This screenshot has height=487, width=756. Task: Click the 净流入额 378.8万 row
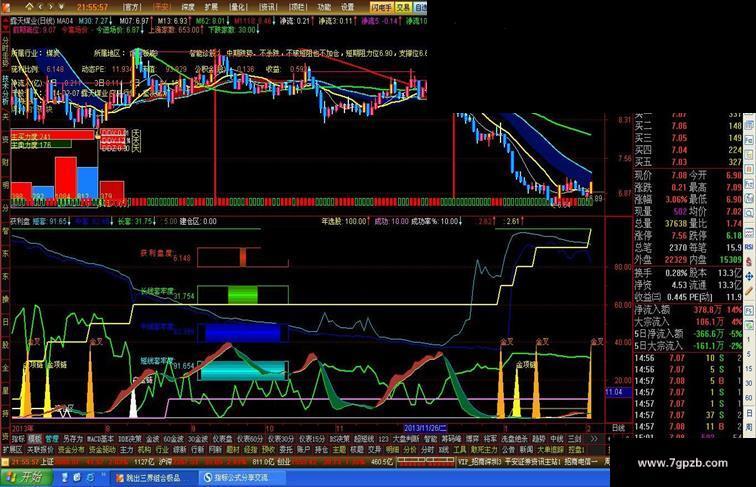[688, 310]
